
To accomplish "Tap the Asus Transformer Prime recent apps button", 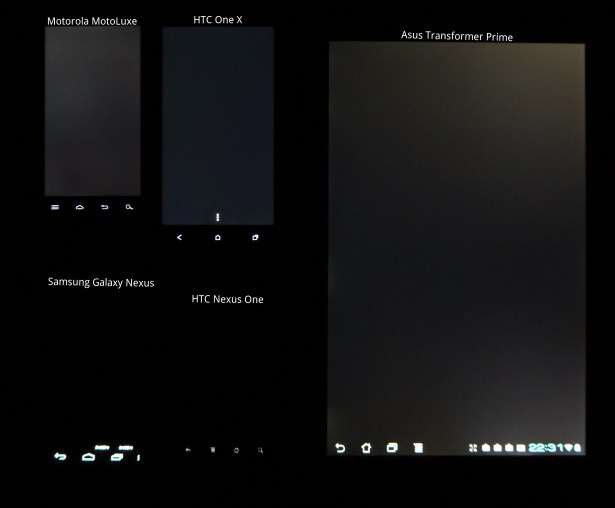I will click(392, 448).
